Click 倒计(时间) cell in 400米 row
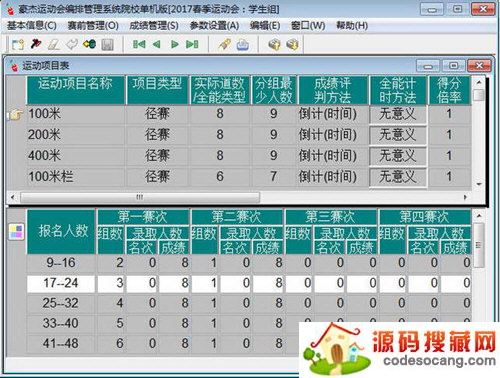 tap(333, 156)
